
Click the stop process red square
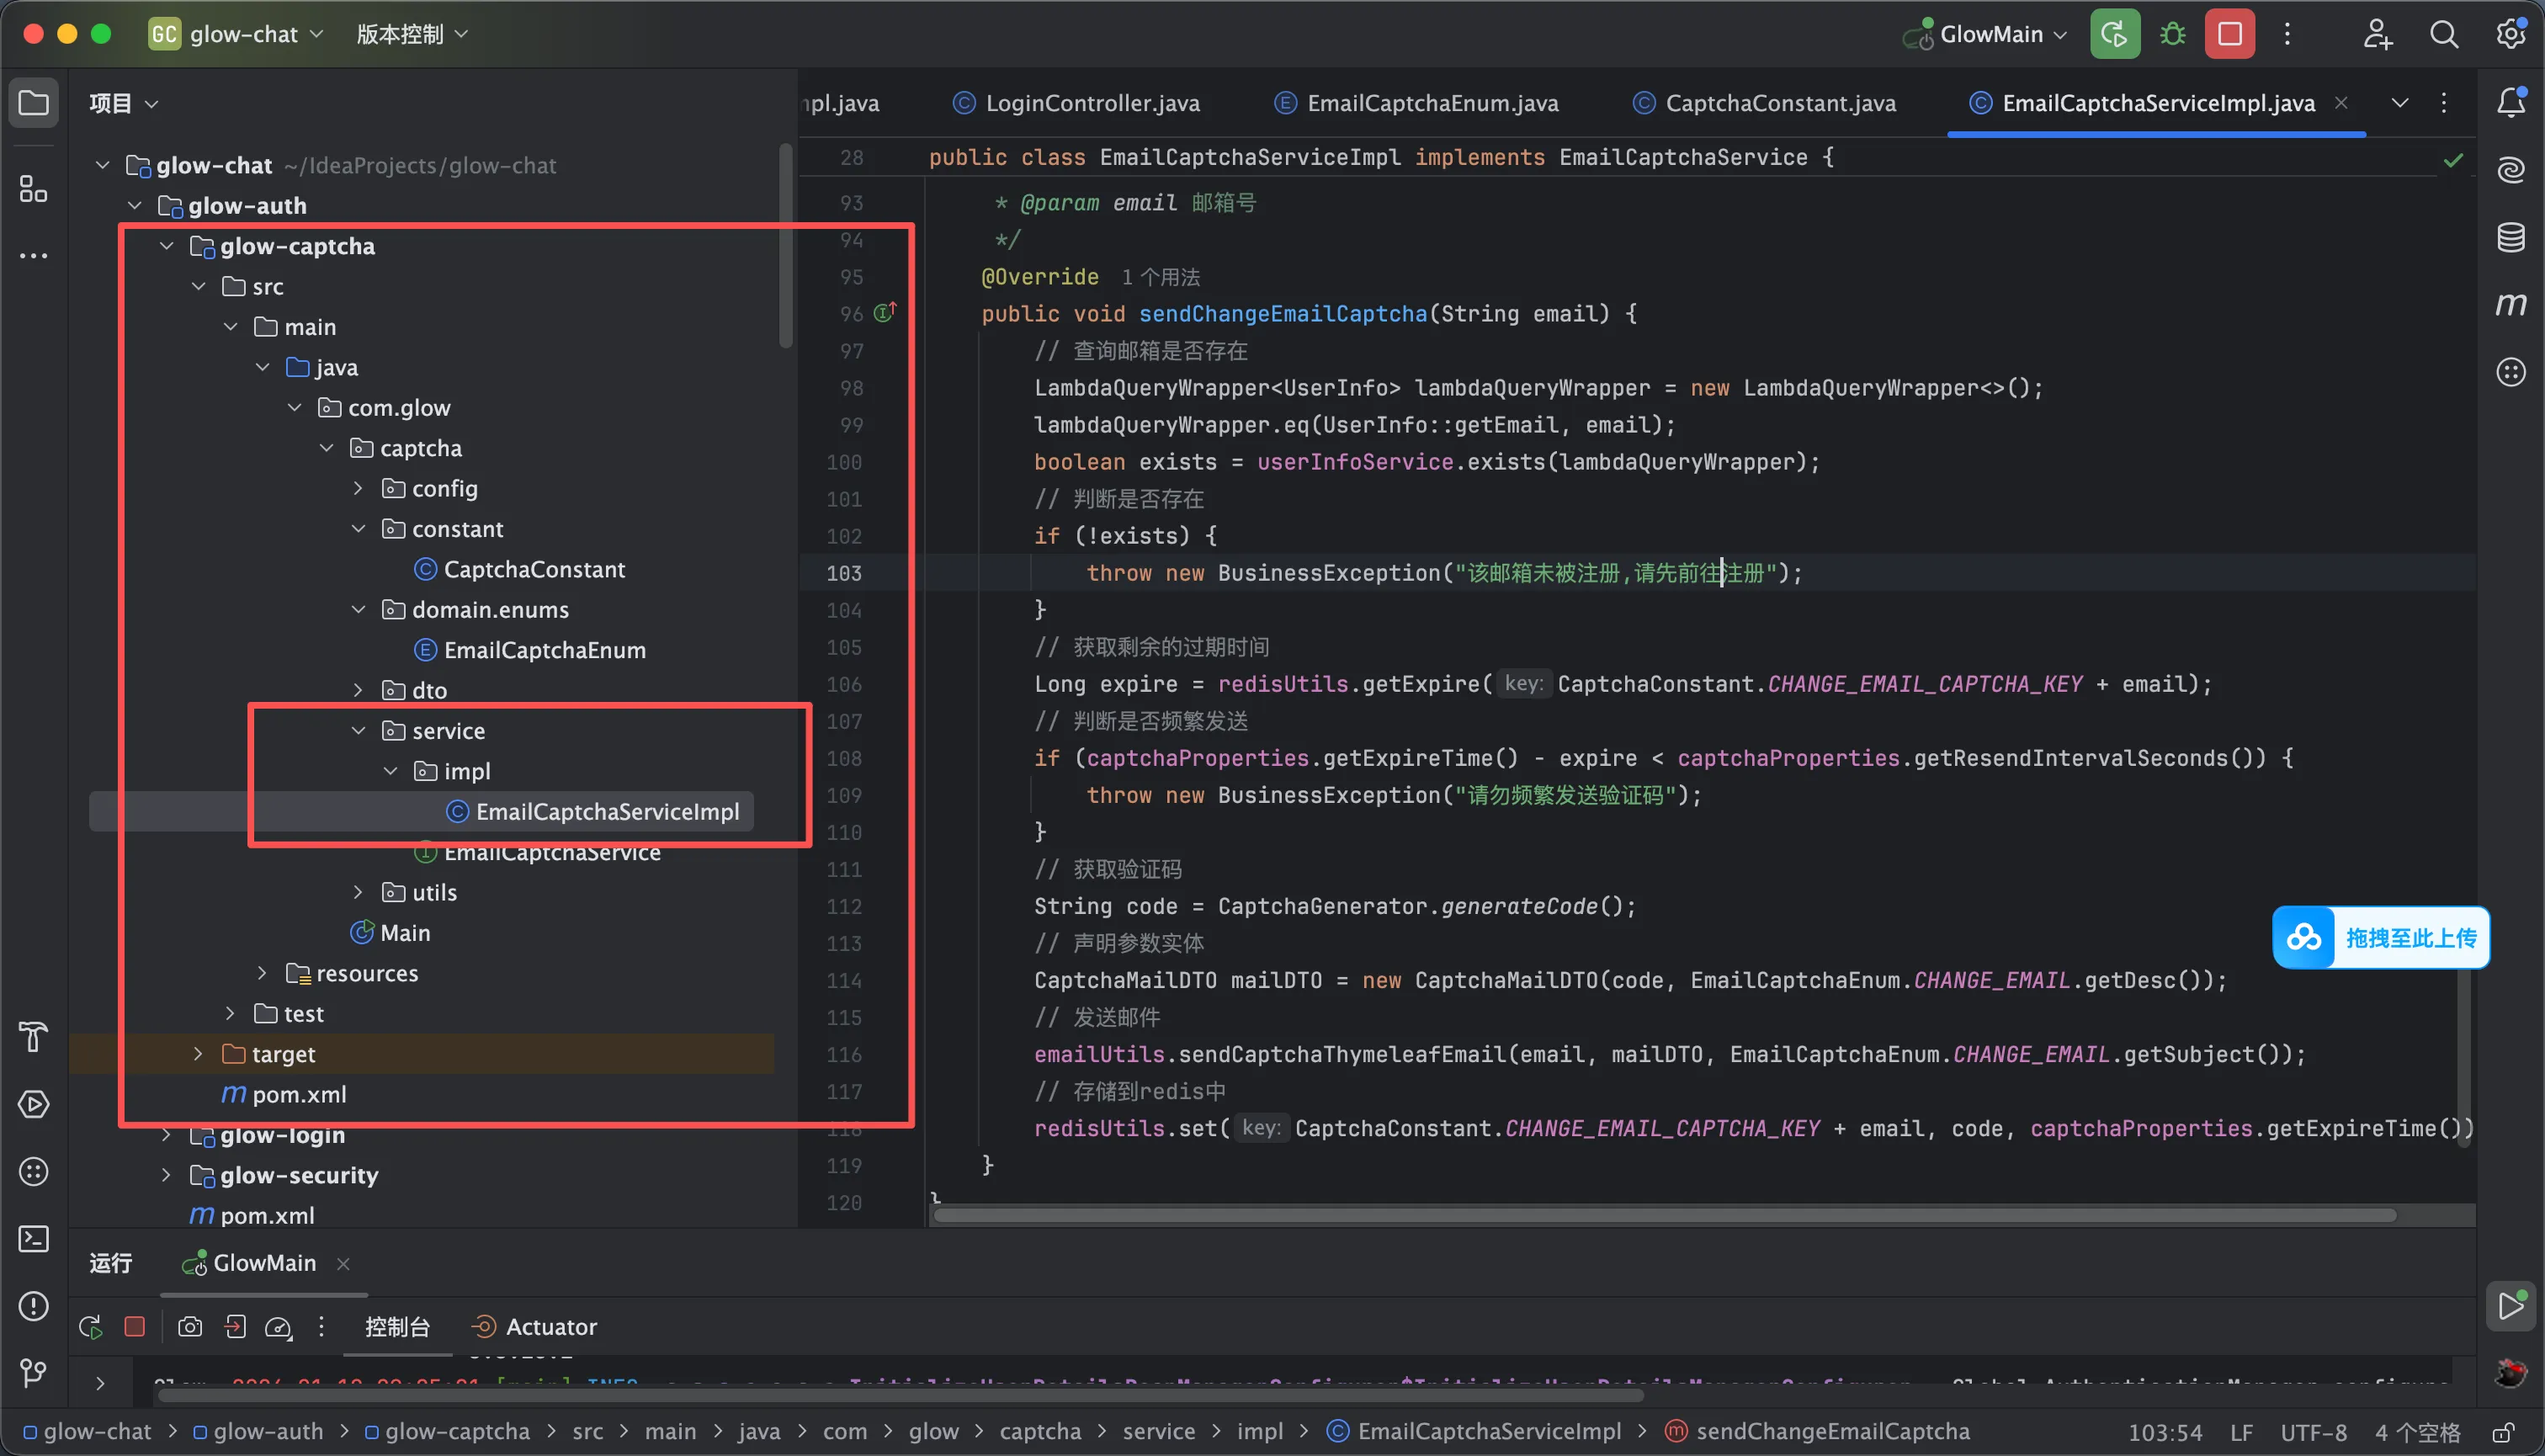pyautogui.click(x=2229, y=34)
